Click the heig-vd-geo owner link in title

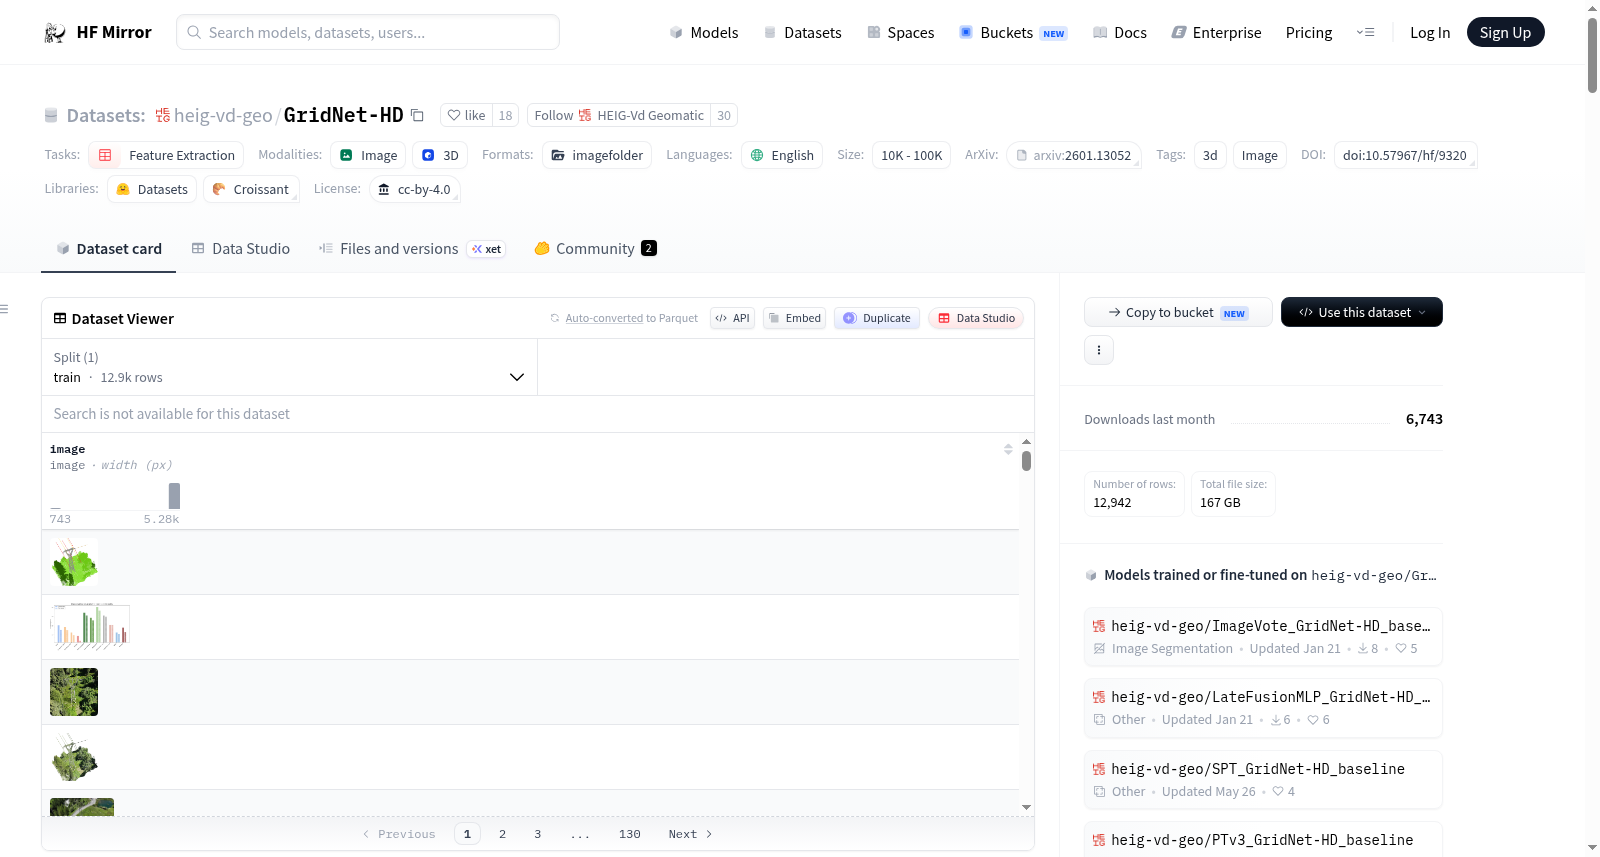tap(223, 116)
